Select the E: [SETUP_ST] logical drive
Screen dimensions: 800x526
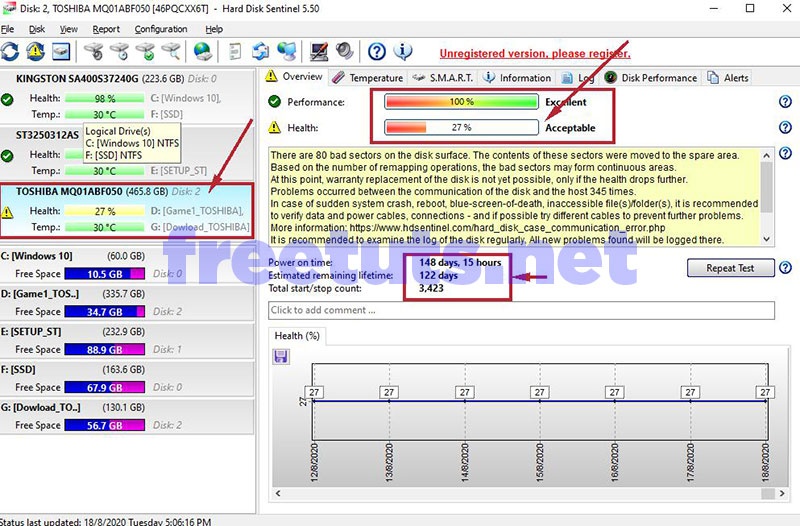click(x=127, y=340)
